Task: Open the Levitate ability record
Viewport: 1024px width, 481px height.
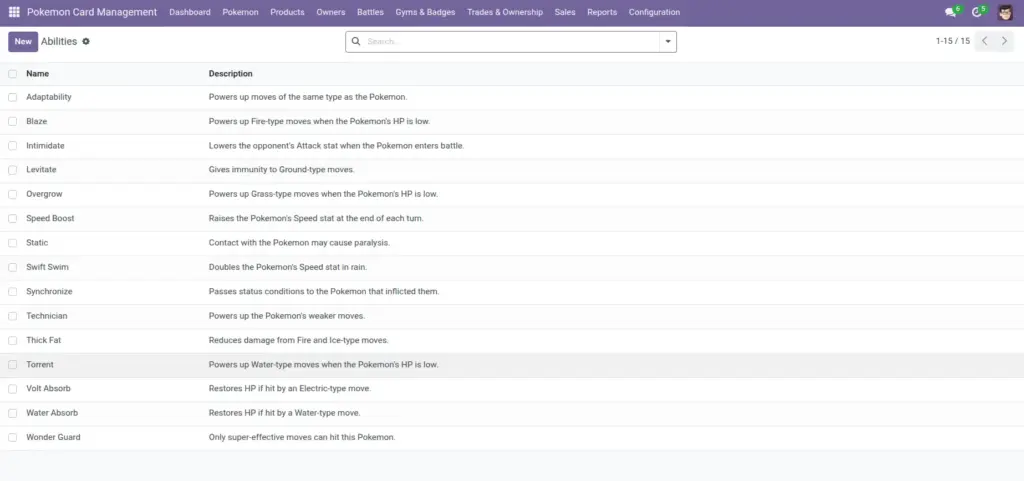Action: (x=41, y=170)
